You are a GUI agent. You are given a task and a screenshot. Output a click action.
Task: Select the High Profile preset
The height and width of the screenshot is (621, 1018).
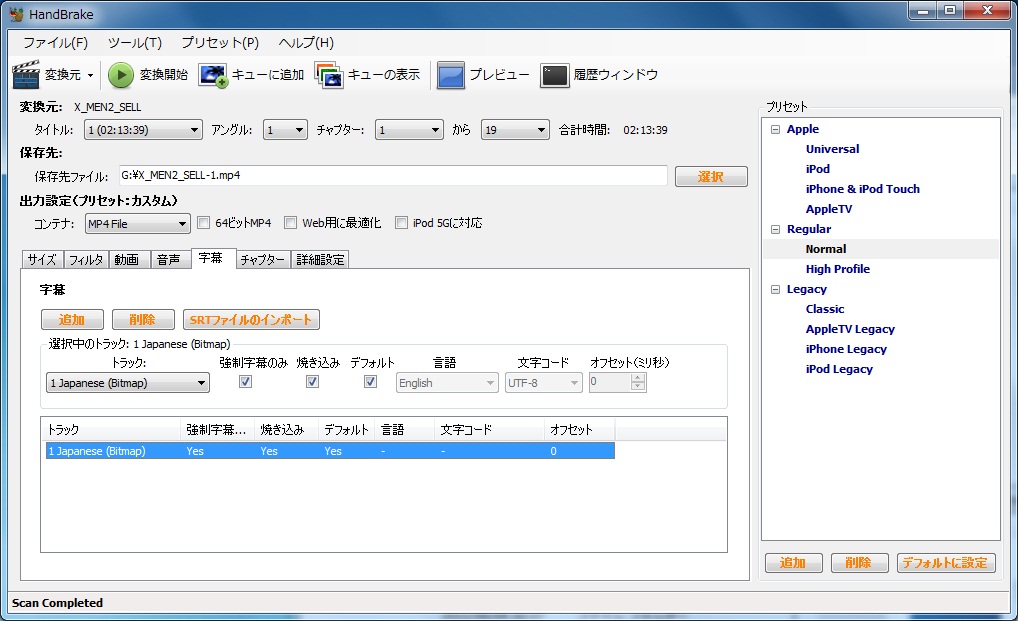pyautogui.click(x=838, y=269)
